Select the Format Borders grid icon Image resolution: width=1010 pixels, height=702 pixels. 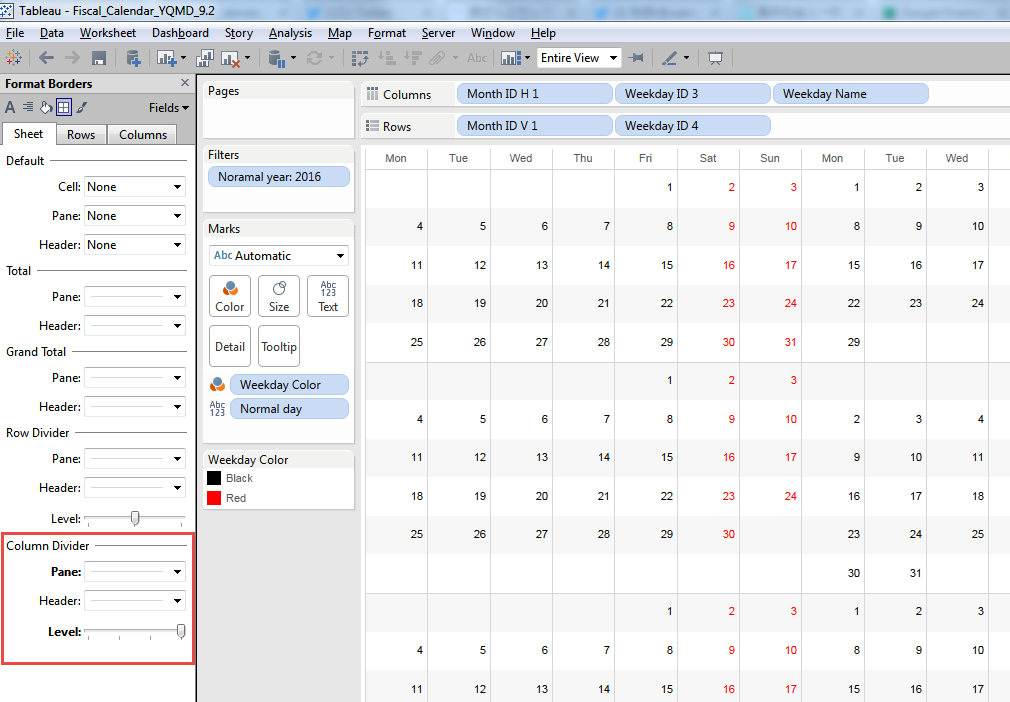(64, 108)
